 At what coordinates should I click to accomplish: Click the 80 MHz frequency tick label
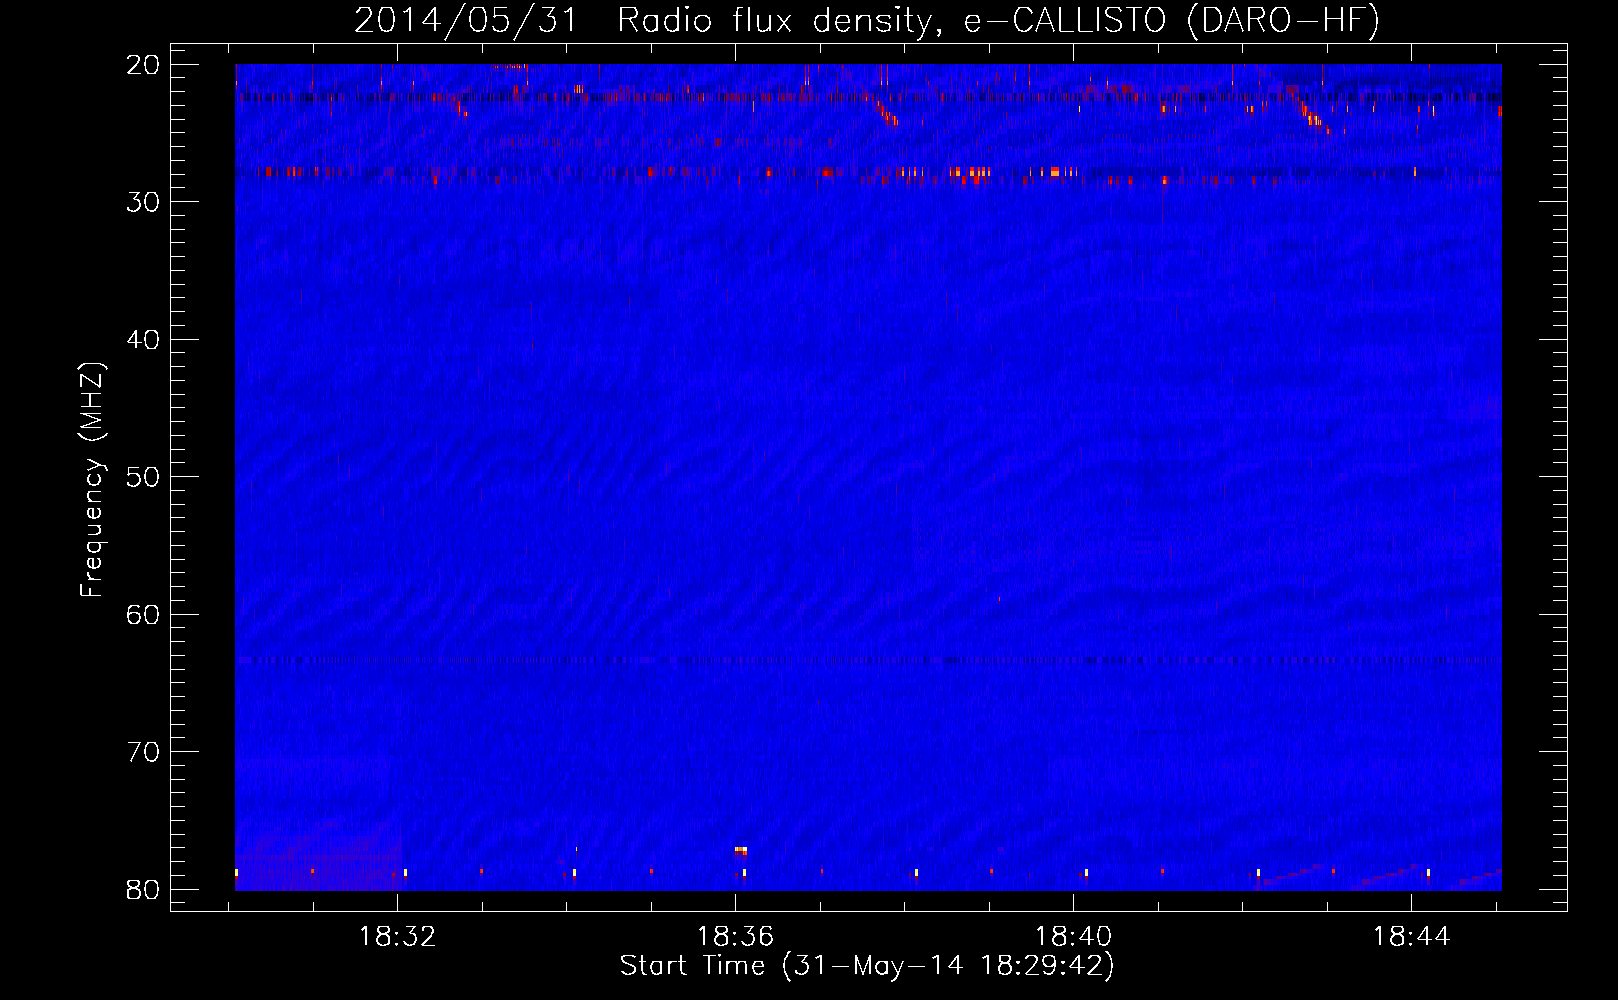[144, 890]
